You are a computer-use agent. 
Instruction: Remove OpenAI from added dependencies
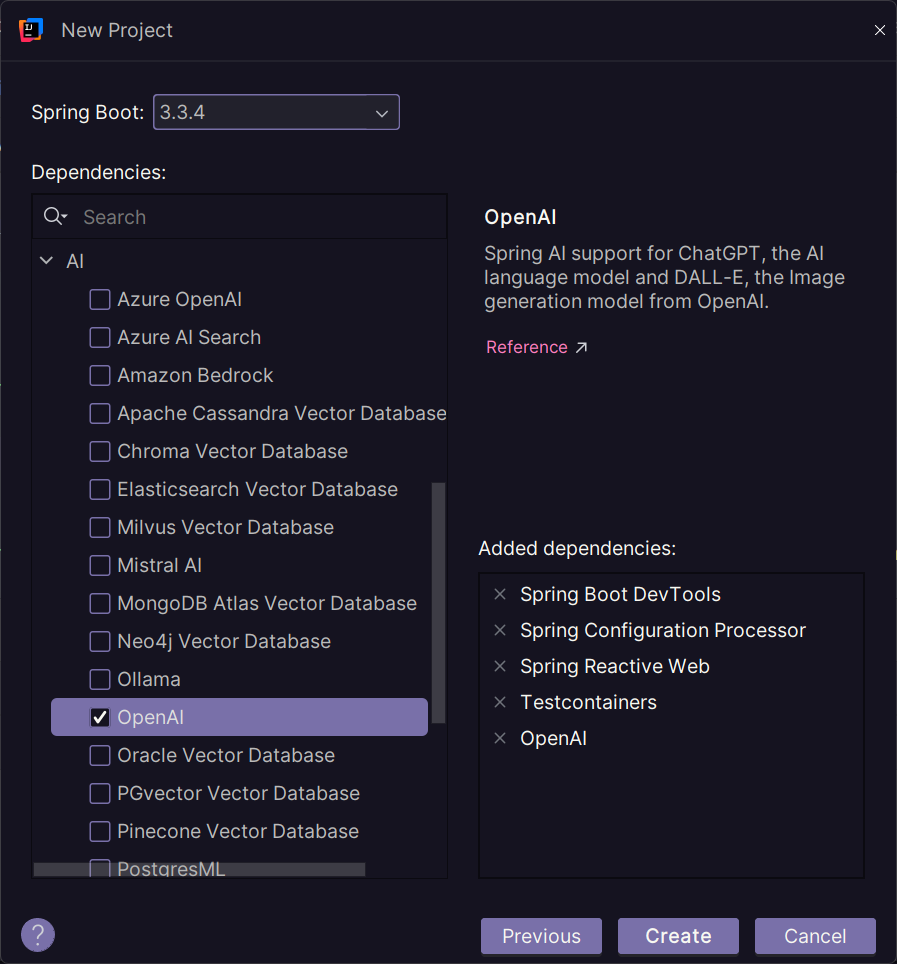tap(500, 739)
